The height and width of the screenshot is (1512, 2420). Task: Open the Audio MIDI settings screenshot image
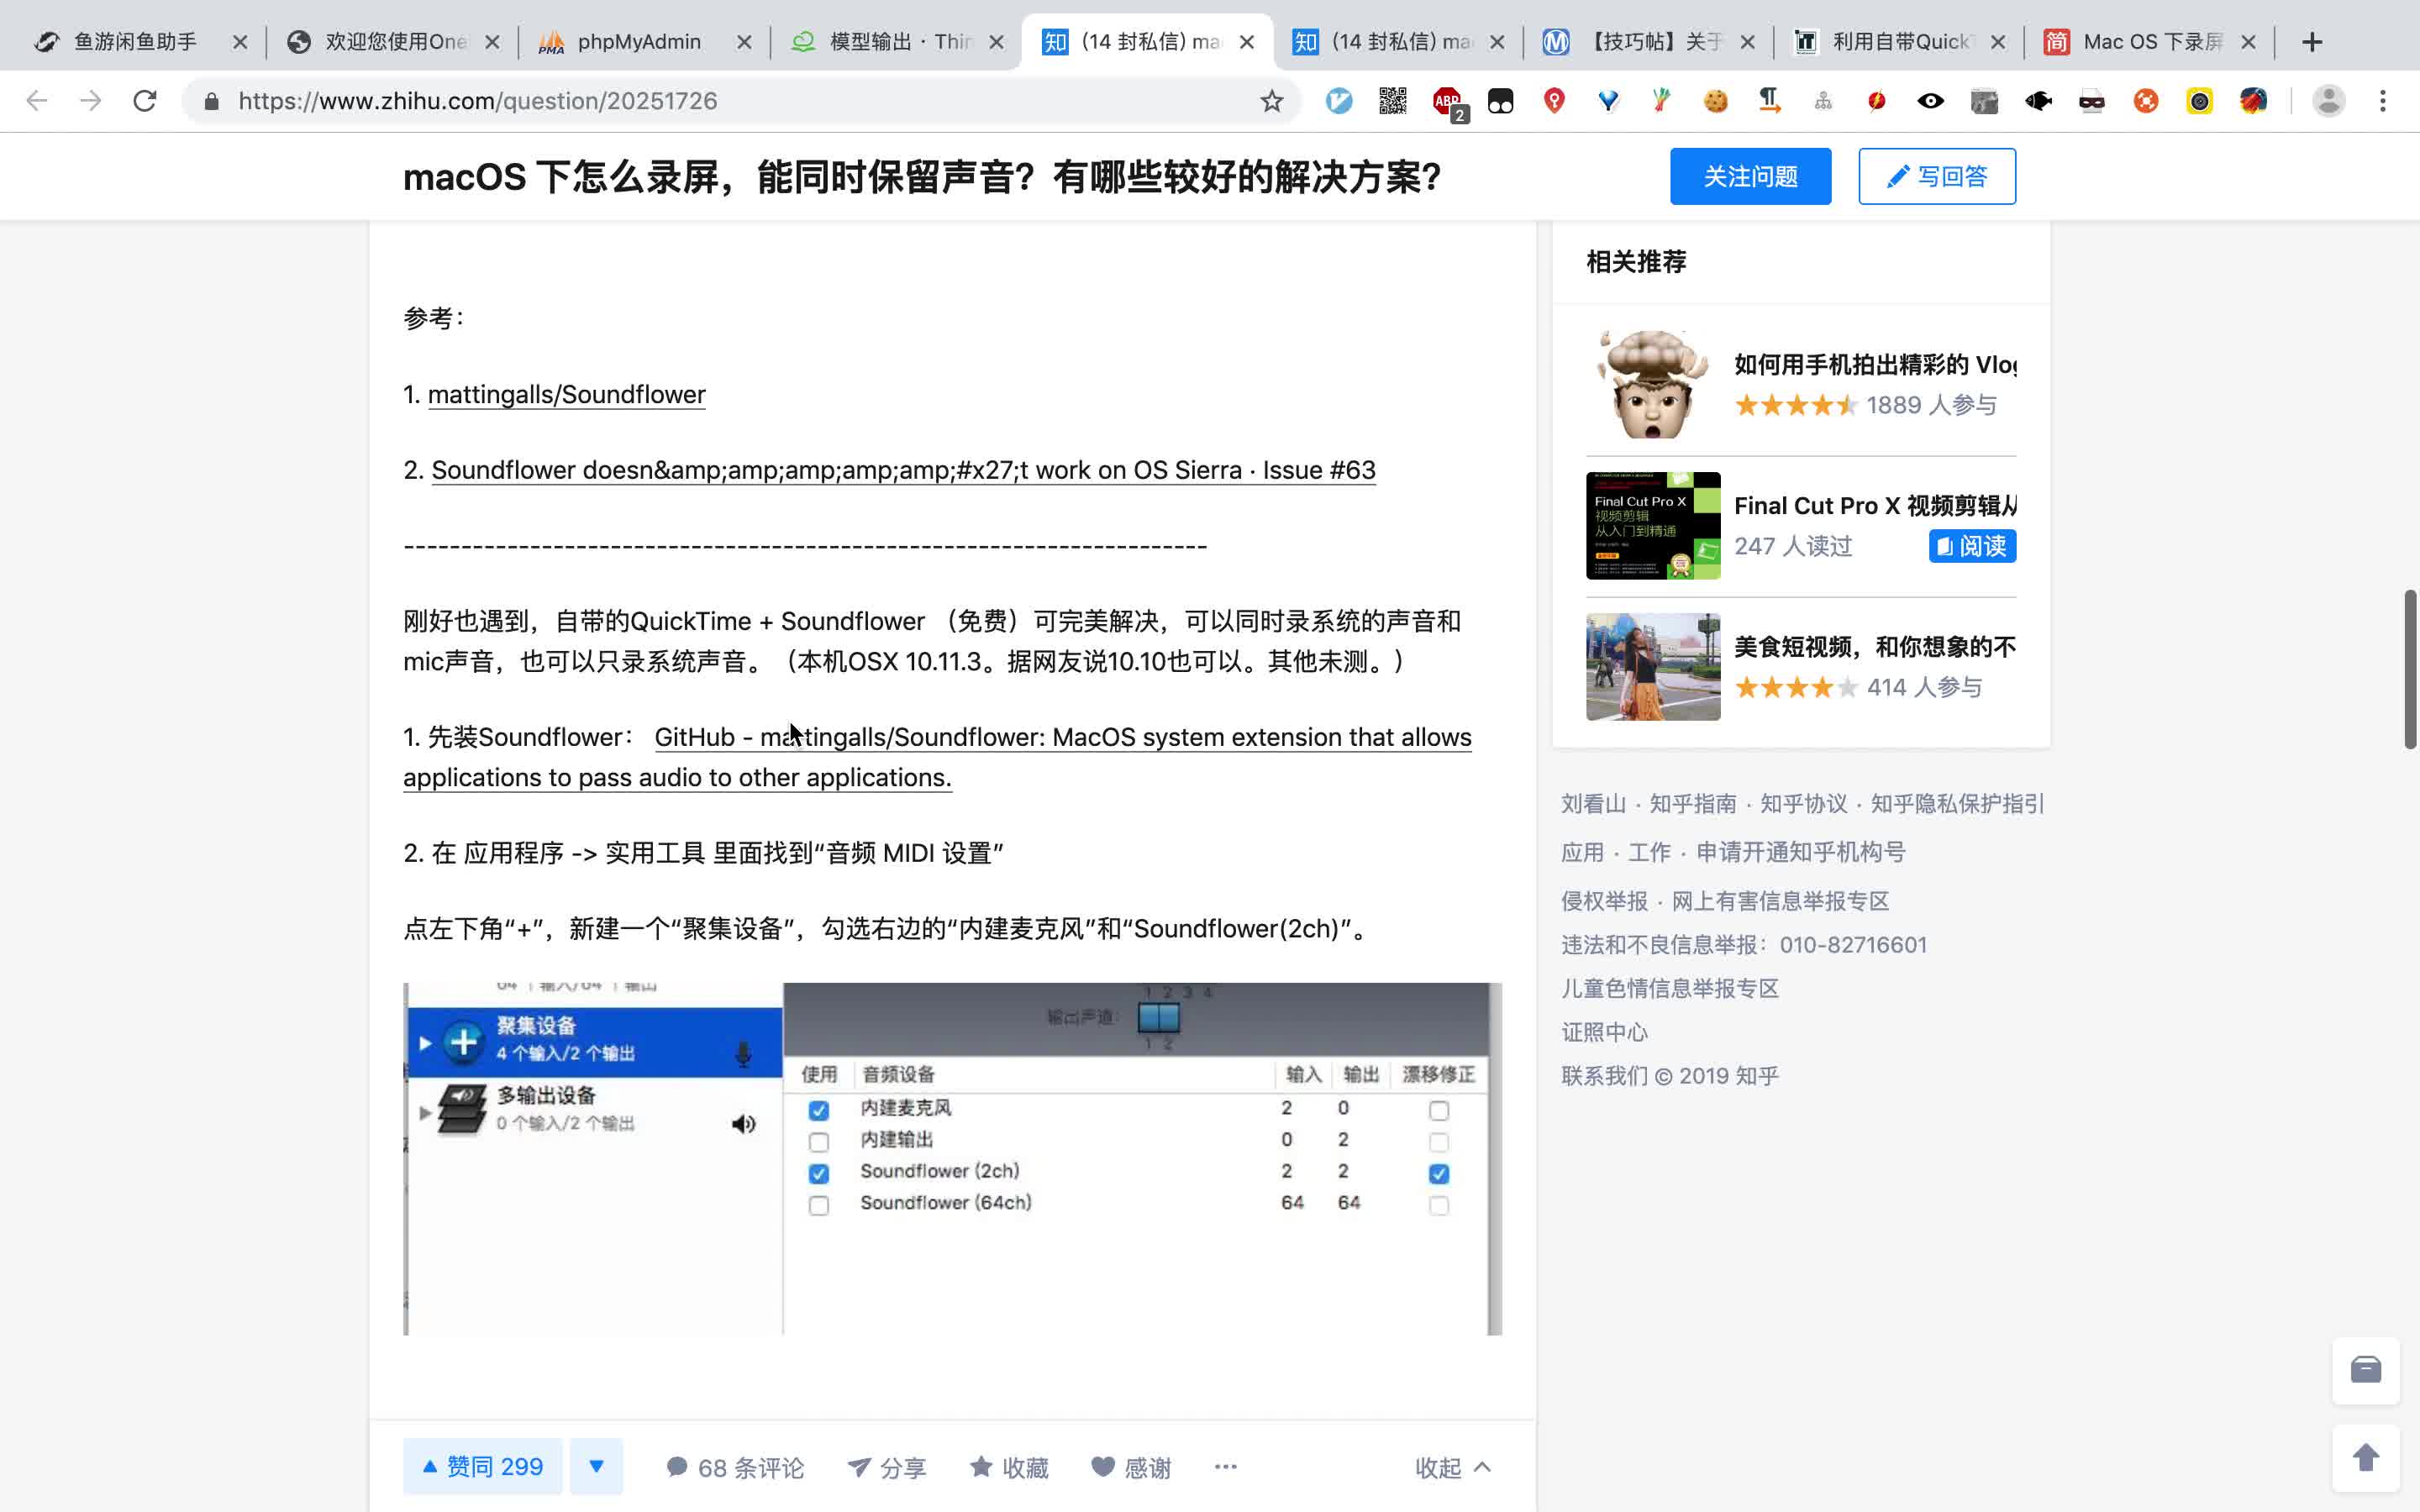point(952,1158)
